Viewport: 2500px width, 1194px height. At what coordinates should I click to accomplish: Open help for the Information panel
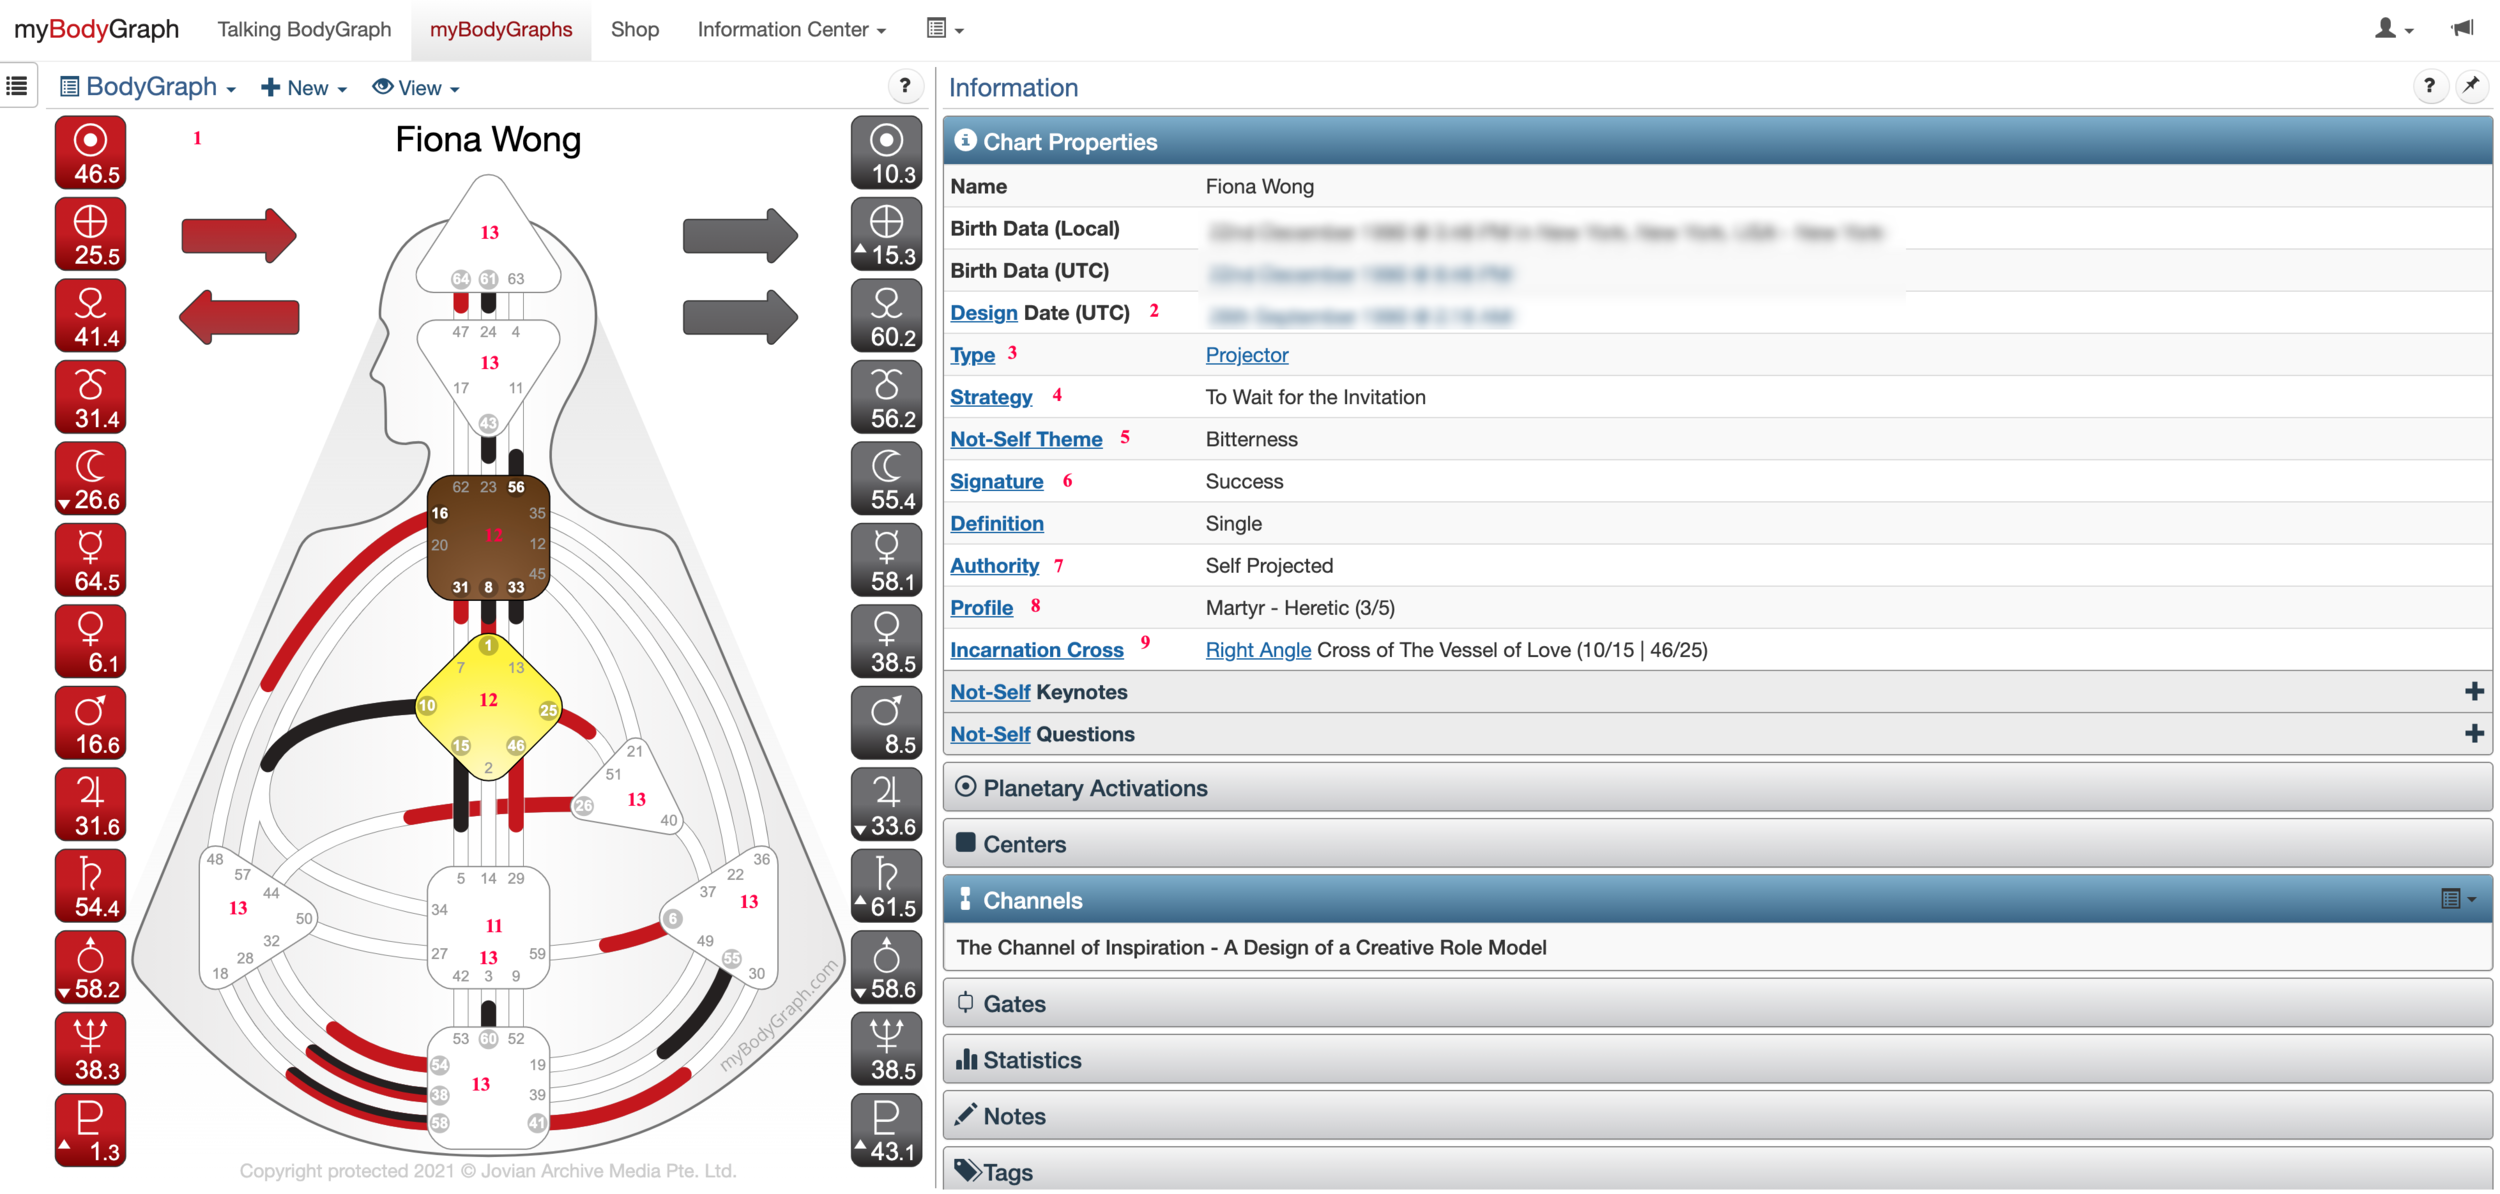coord(2429,86)
